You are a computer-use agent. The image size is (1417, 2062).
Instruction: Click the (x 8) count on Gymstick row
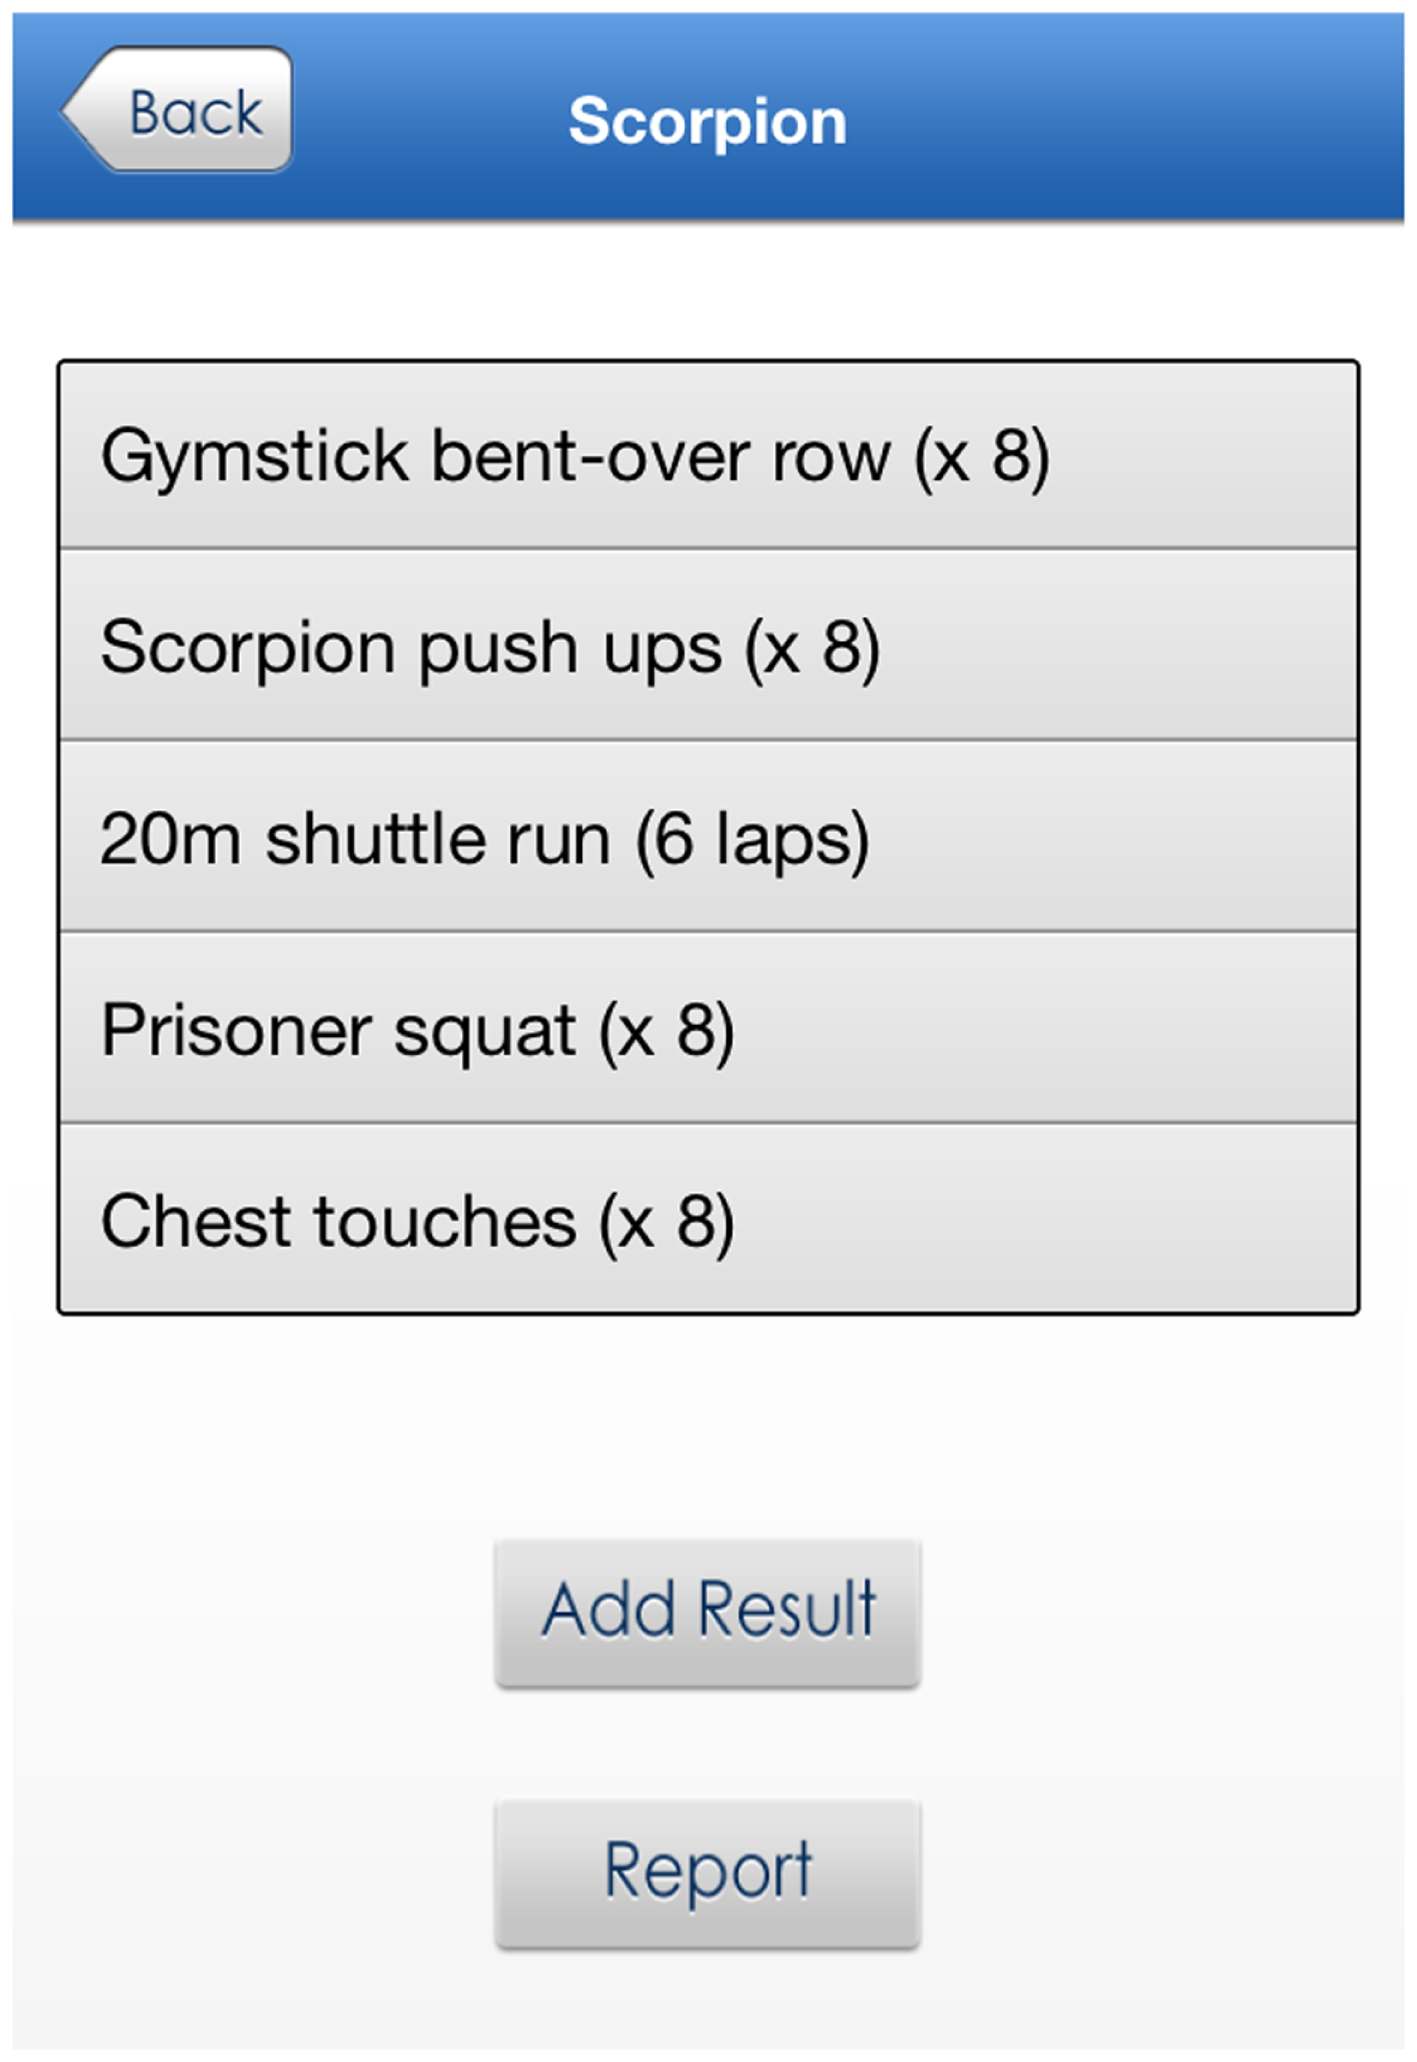[x=981, y=457]
